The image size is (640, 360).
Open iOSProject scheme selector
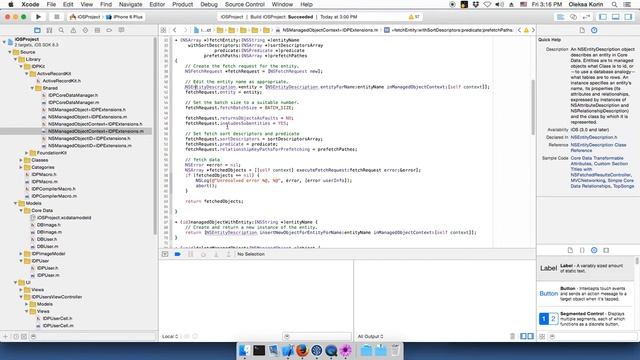click(x=85, y=17)
